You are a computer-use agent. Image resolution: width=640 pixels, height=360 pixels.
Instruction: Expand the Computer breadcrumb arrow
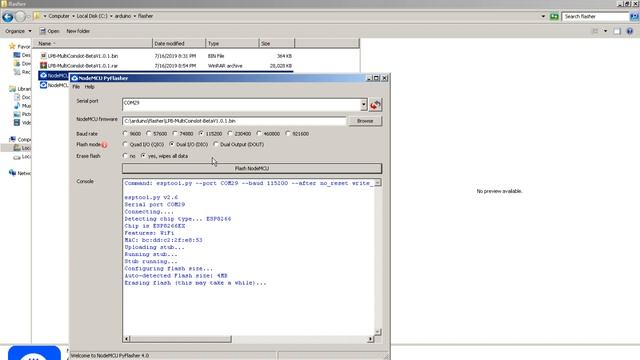73,16
